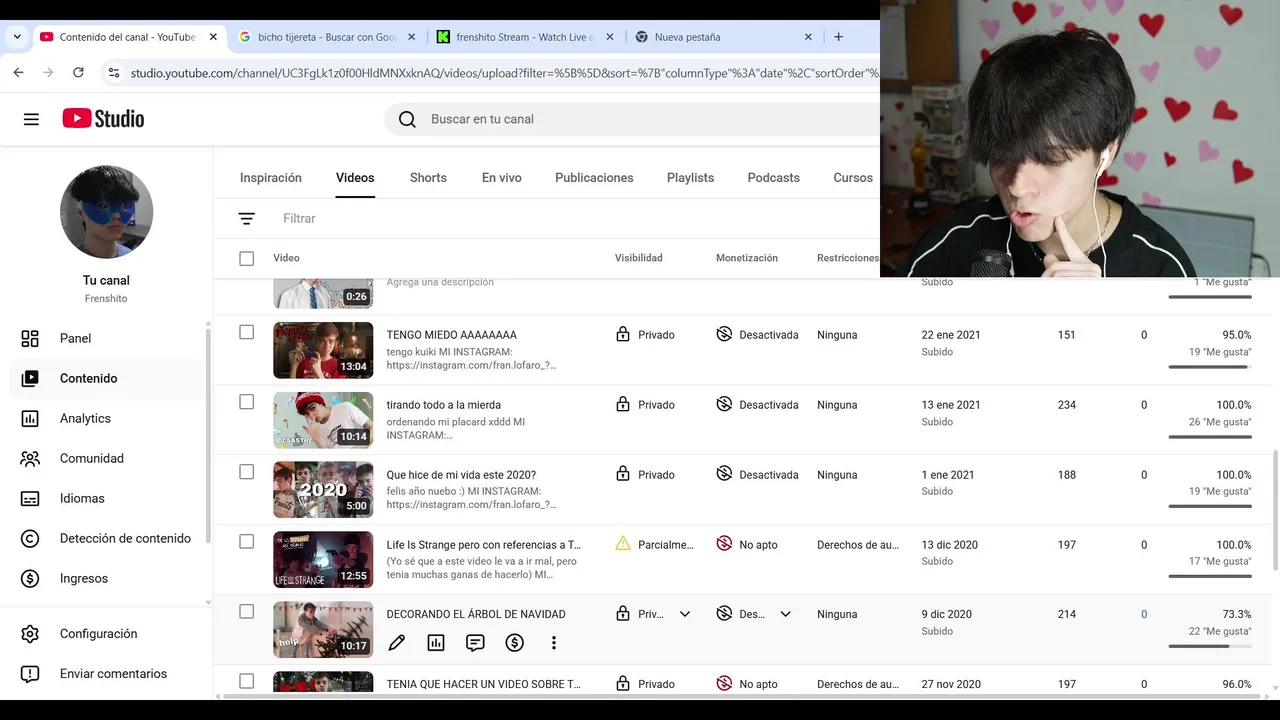Switch to the Publicaciones tab
This screenshot has width=1280, height=720.
click(x=594, y=178)
